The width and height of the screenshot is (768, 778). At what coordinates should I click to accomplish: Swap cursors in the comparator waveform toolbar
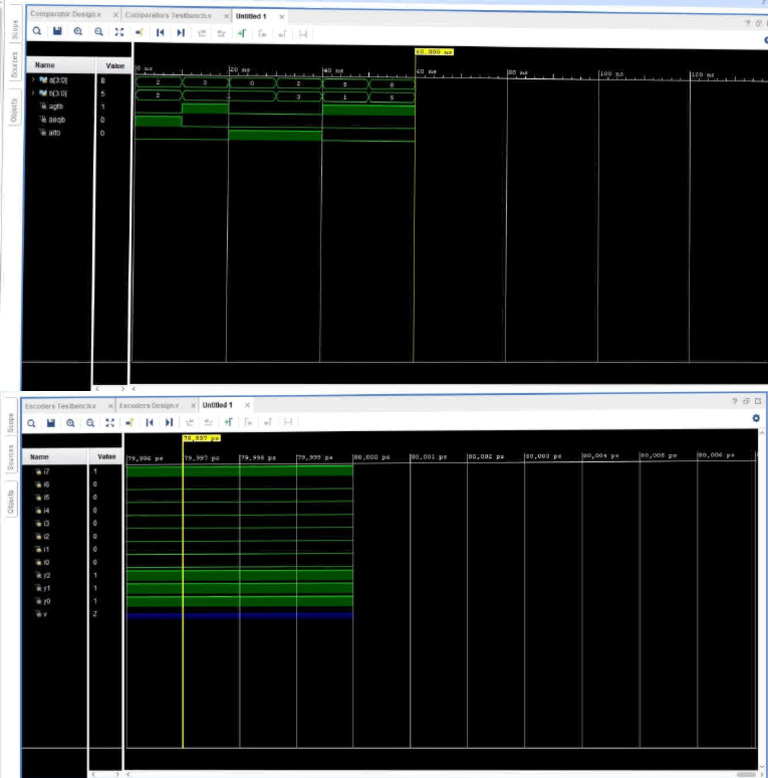tap(303, 34)
